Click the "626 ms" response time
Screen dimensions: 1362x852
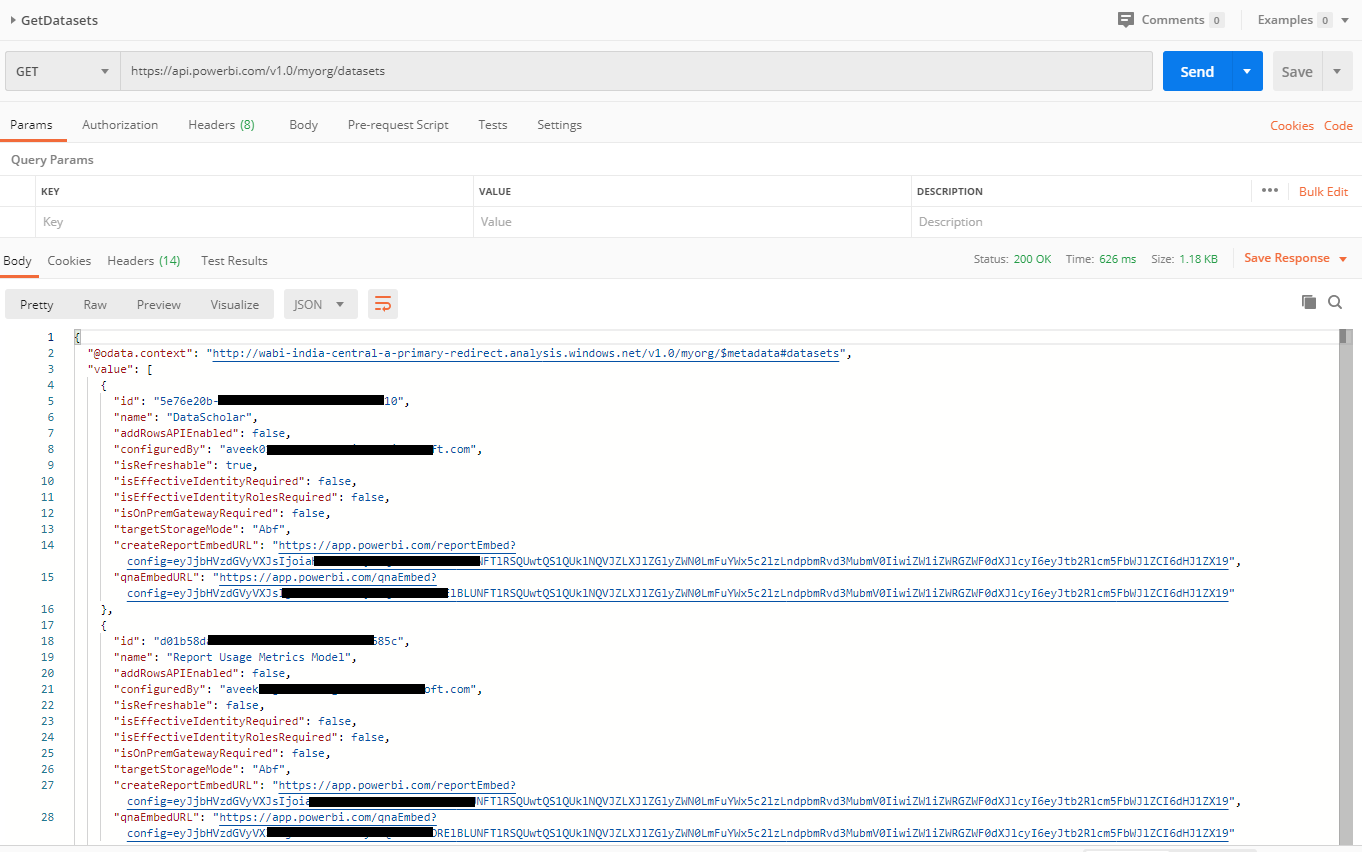coord(1117,259)
